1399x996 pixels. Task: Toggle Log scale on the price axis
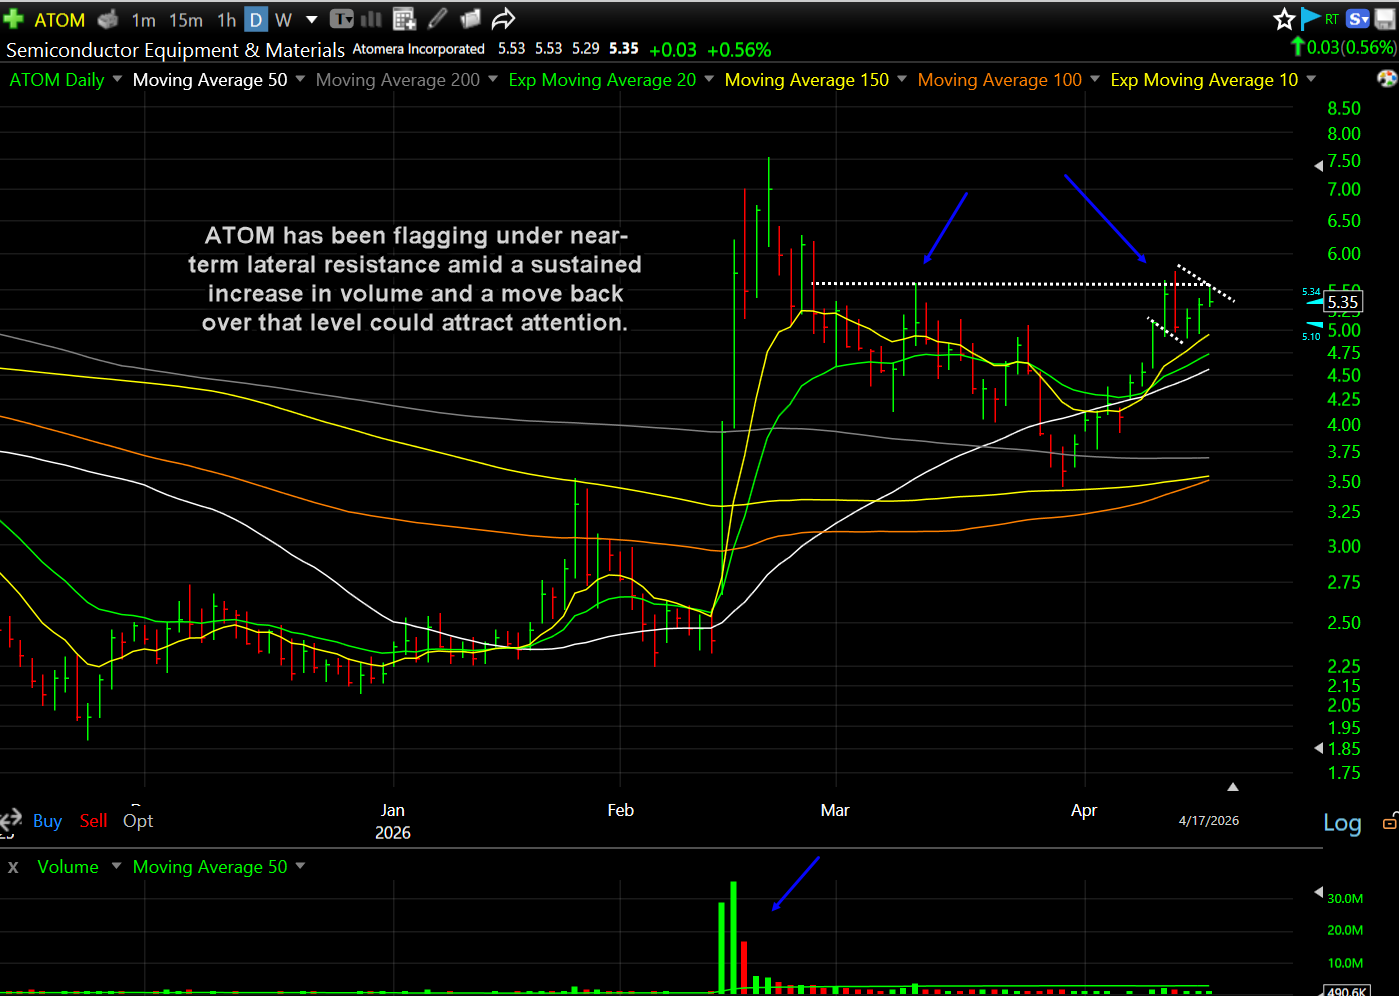click(x=1342, y=823)
